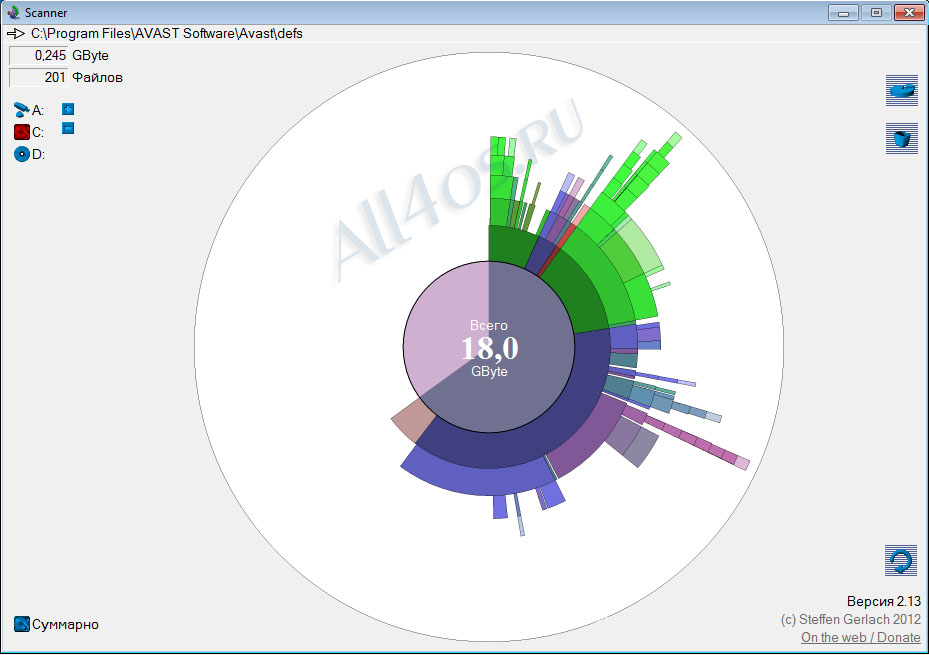Open the On the web / Donate link
929x655 pixels.
(x=861, y=638)
